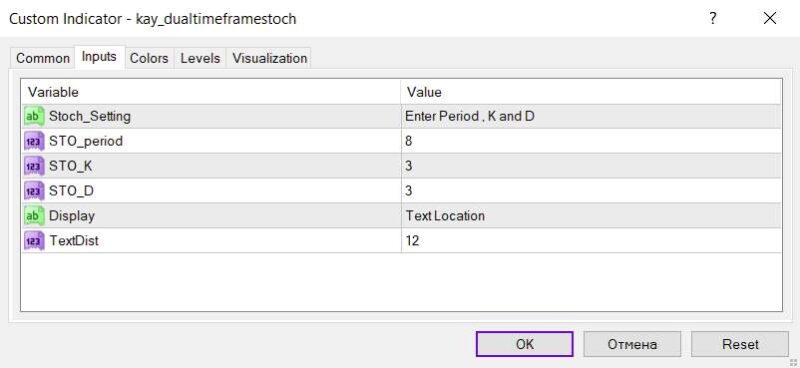This screenshot has height=368, width=800.
Task: Switch to the Common tab
Action: point(43,58)
